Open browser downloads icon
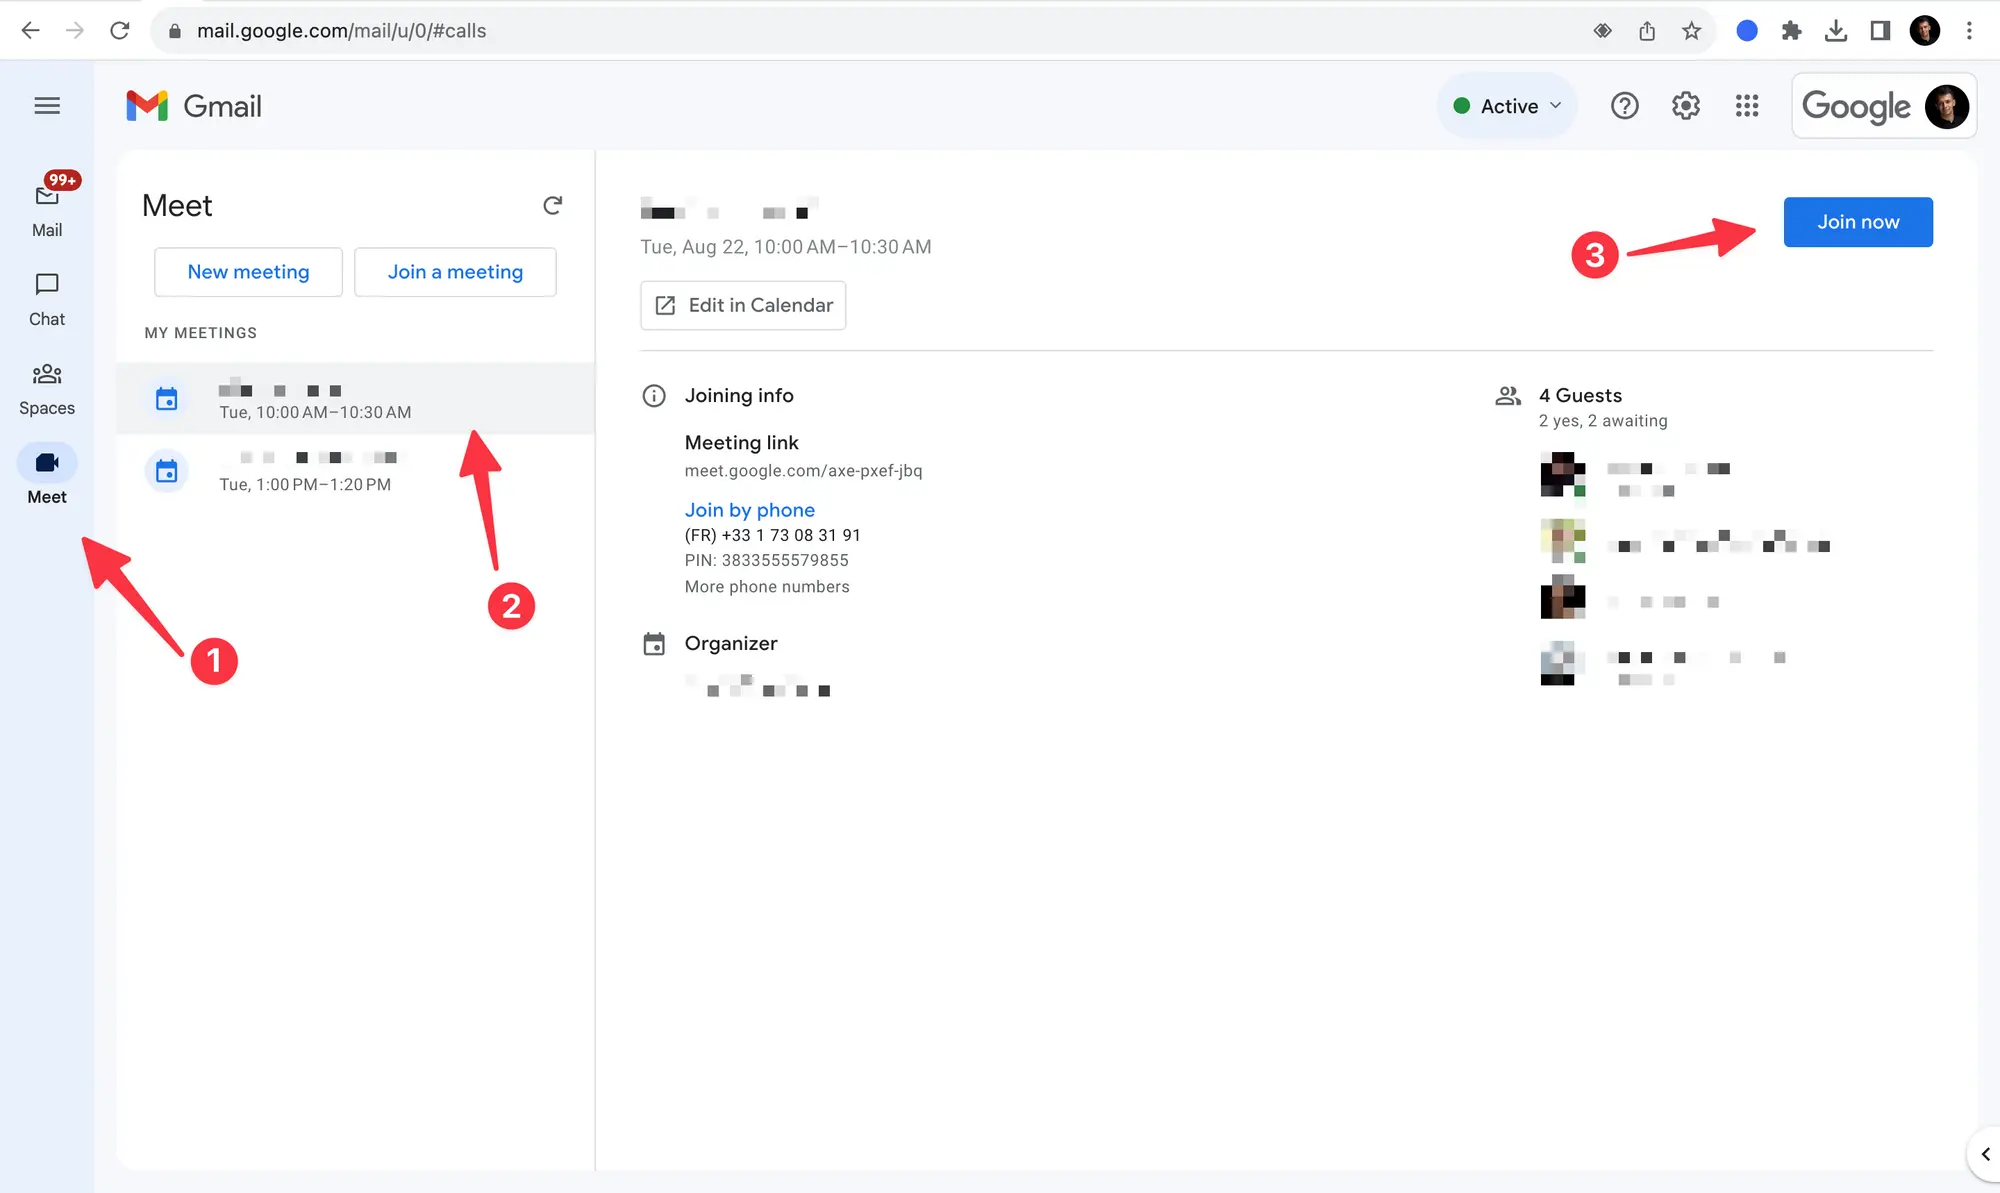Viewport: 2000px width, 1193px height. tap(1836, 30)
